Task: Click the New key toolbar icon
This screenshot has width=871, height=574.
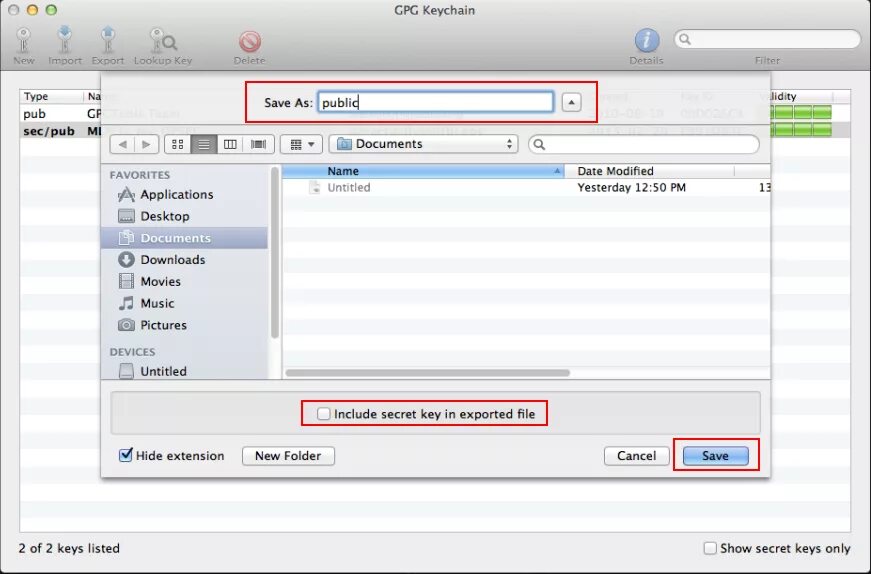Action: (x=24, y=42)
